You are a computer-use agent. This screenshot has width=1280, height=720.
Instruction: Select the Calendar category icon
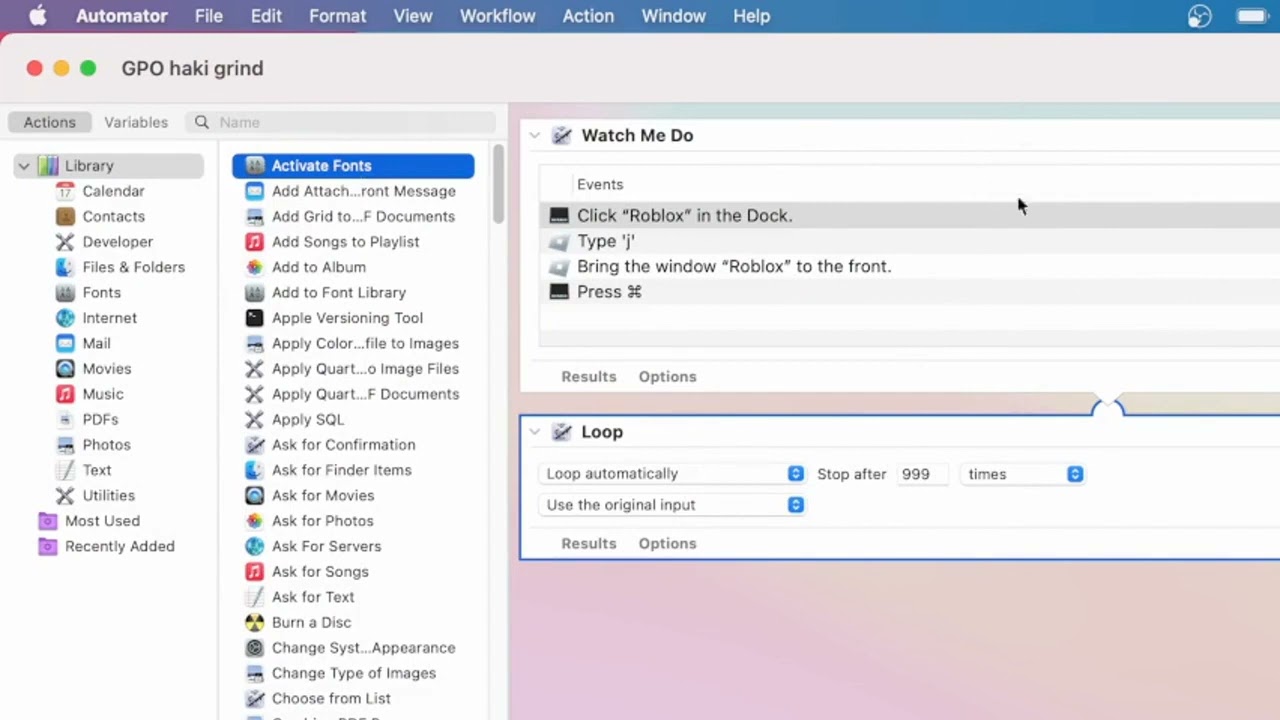(65, 191)
